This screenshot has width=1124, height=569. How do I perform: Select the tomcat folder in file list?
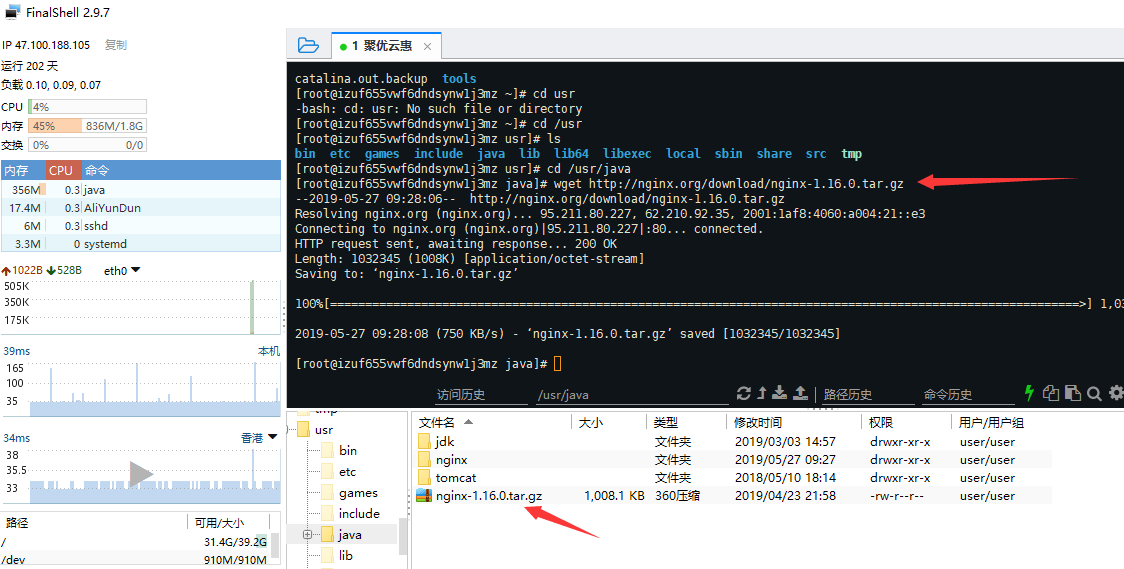(733, 477)
